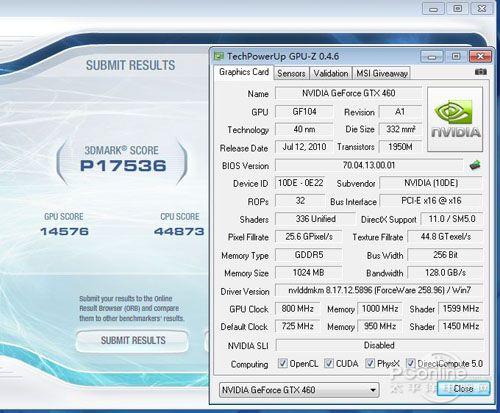500x413 pixels.
Task: Select the Graphics Card tab
Action: 244,72
